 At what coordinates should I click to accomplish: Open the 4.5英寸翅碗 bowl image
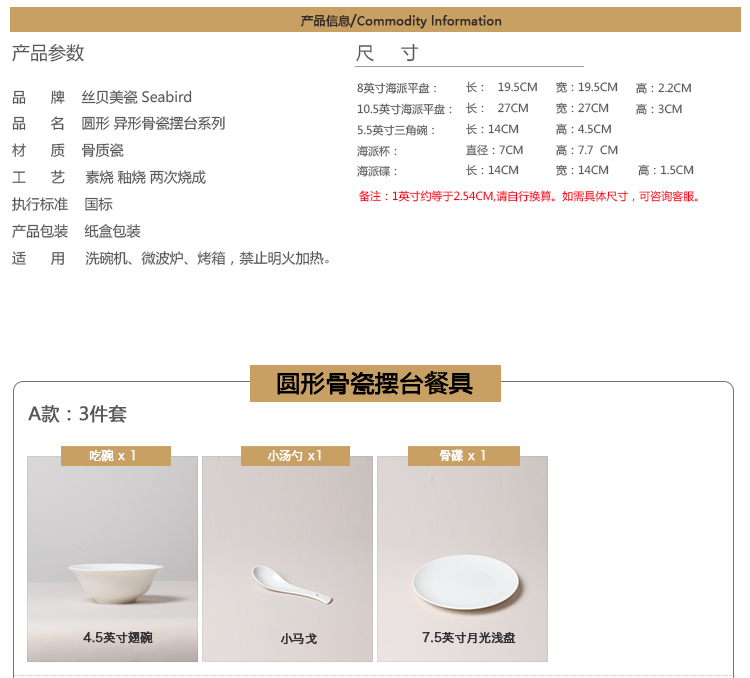(112, 559)
